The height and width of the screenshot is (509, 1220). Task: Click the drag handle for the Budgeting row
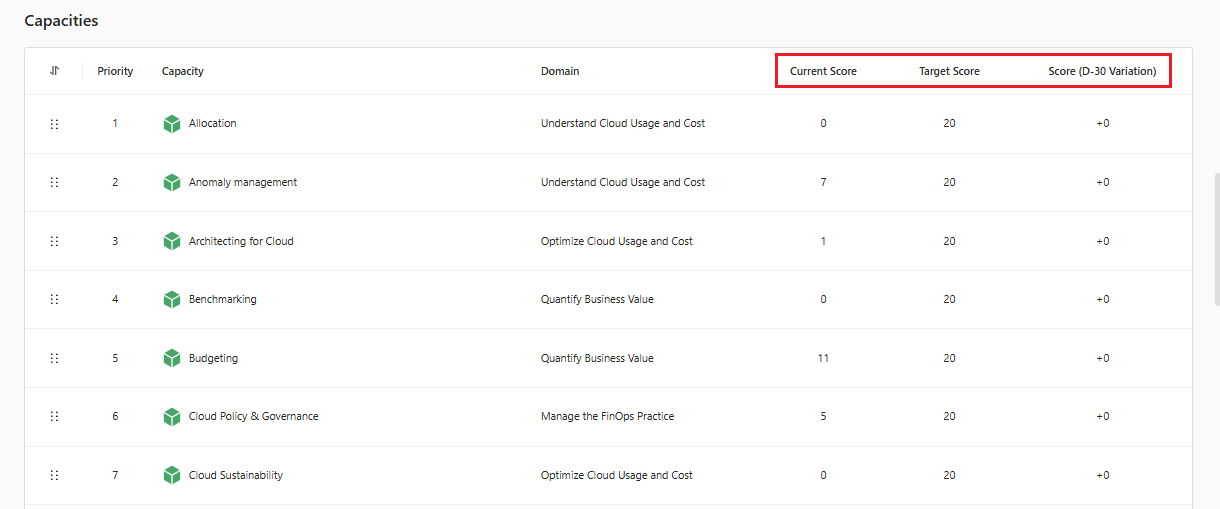point(54,358)
